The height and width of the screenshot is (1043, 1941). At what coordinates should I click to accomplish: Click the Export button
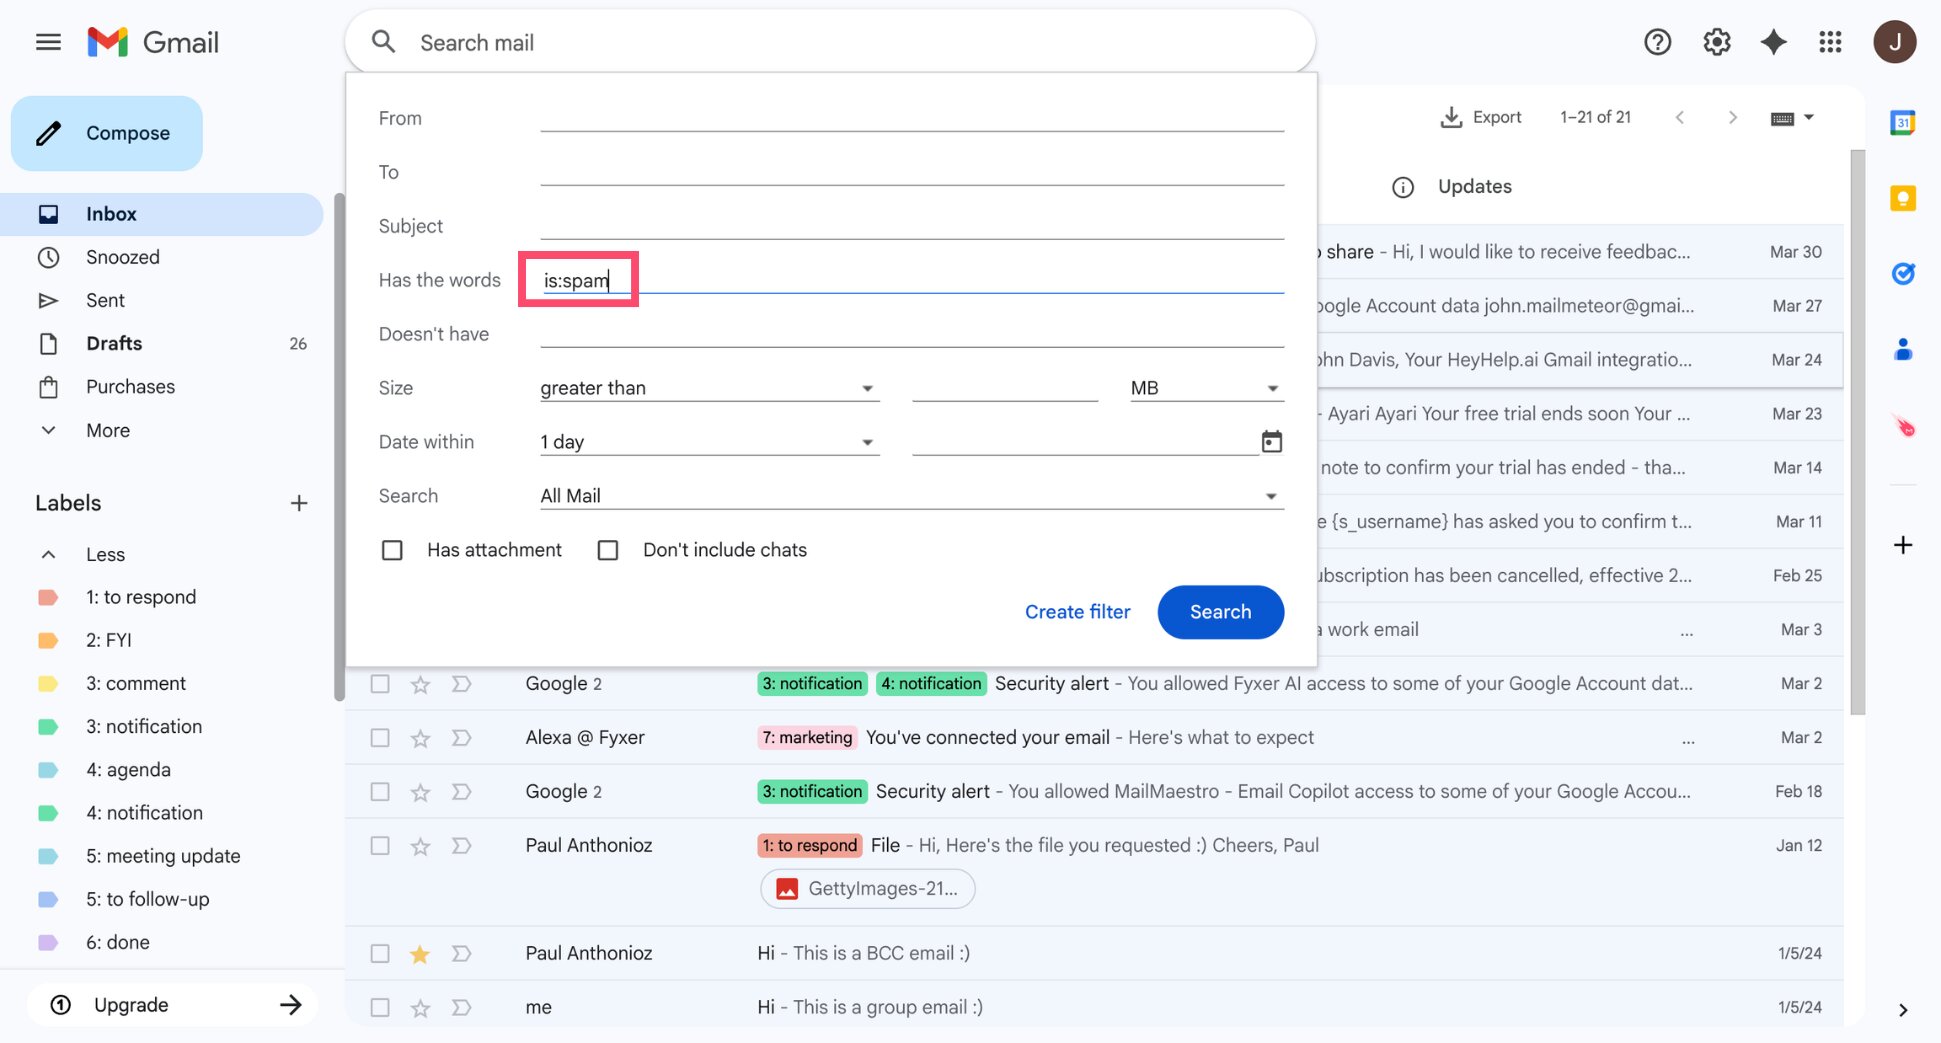point(1481,117)
